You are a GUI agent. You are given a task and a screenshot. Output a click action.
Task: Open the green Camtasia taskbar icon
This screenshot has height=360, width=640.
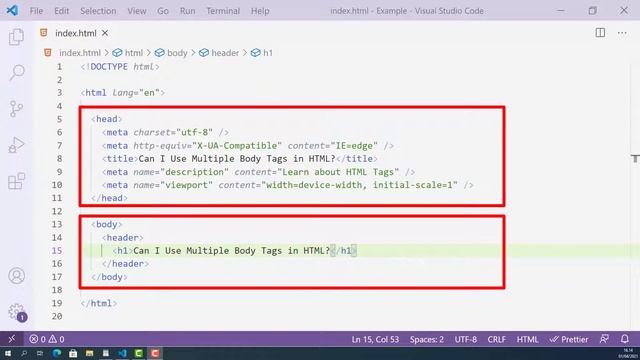pos(138,353)
